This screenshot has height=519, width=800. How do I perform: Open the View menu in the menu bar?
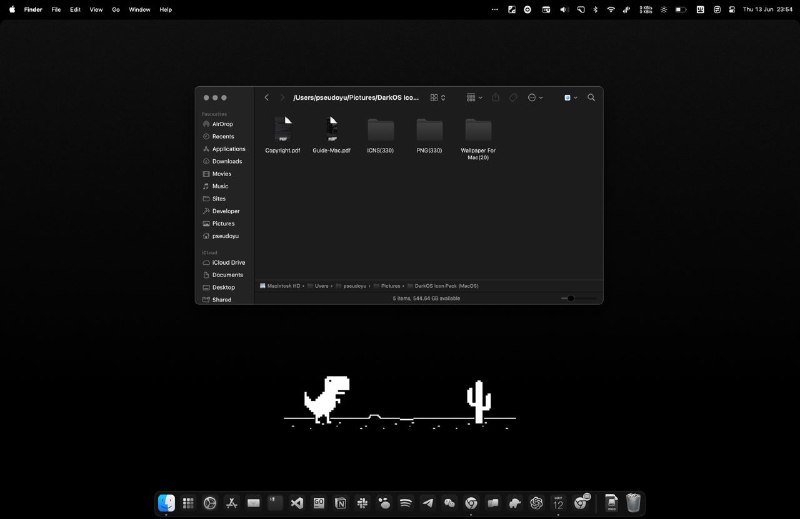[96, 9]
